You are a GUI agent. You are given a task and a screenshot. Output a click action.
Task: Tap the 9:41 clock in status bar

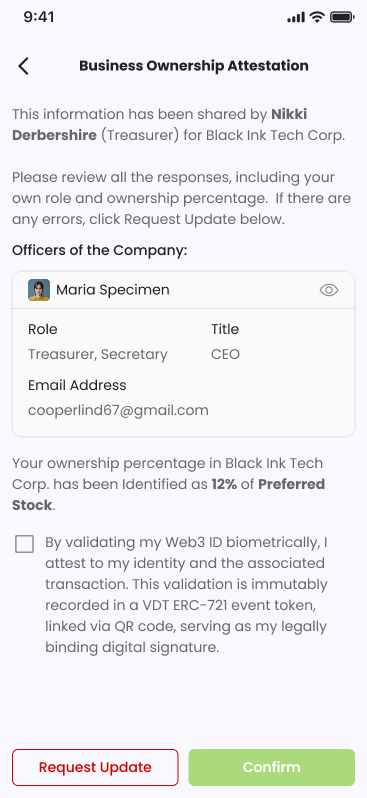[x=39, y=17]
